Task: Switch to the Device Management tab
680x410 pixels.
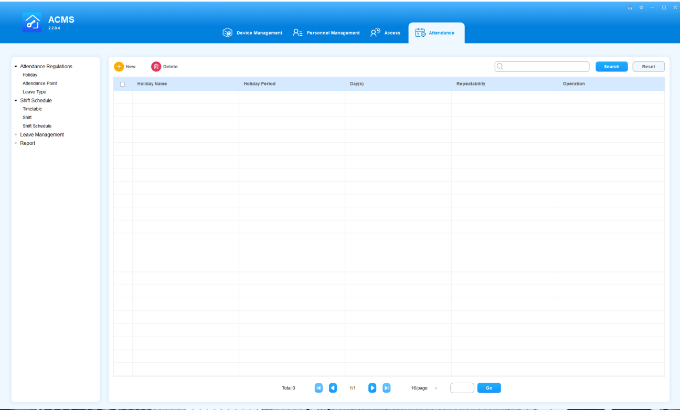Action: (x=252, y=33)
